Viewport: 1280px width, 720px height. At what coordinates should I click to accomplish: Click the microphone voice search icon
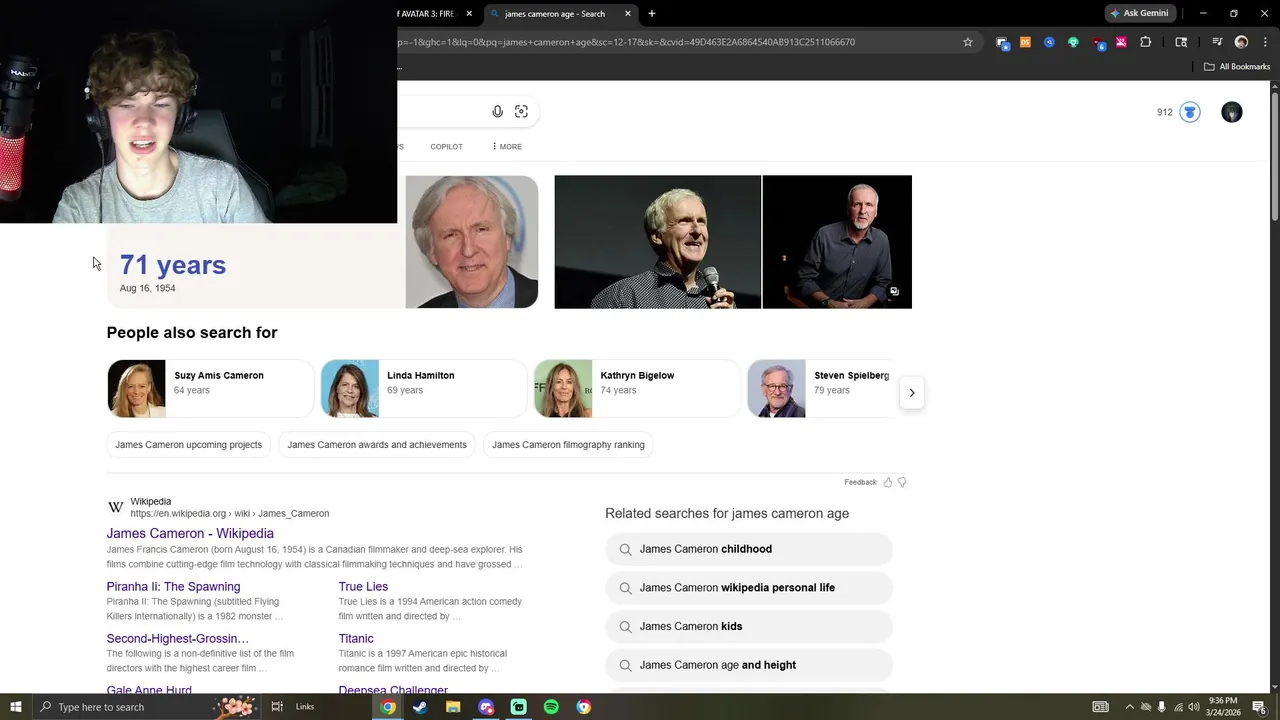(x=497, y=112)
